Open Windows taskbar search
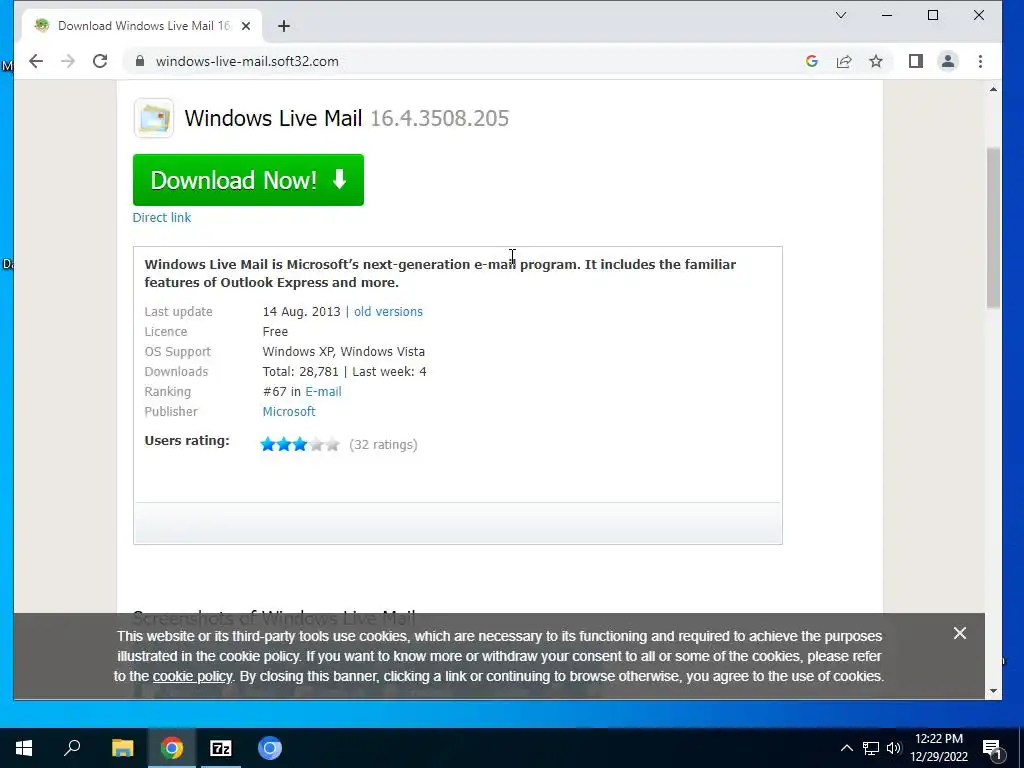1024x768 pixels. (72, 748)
